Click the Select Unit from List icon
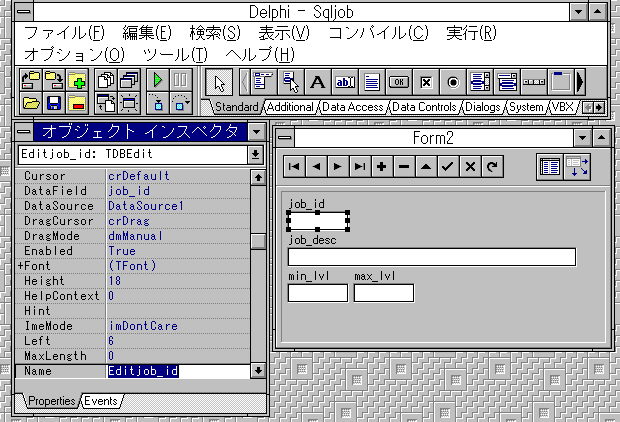This screenshot has width=620, height=422. 106,81
